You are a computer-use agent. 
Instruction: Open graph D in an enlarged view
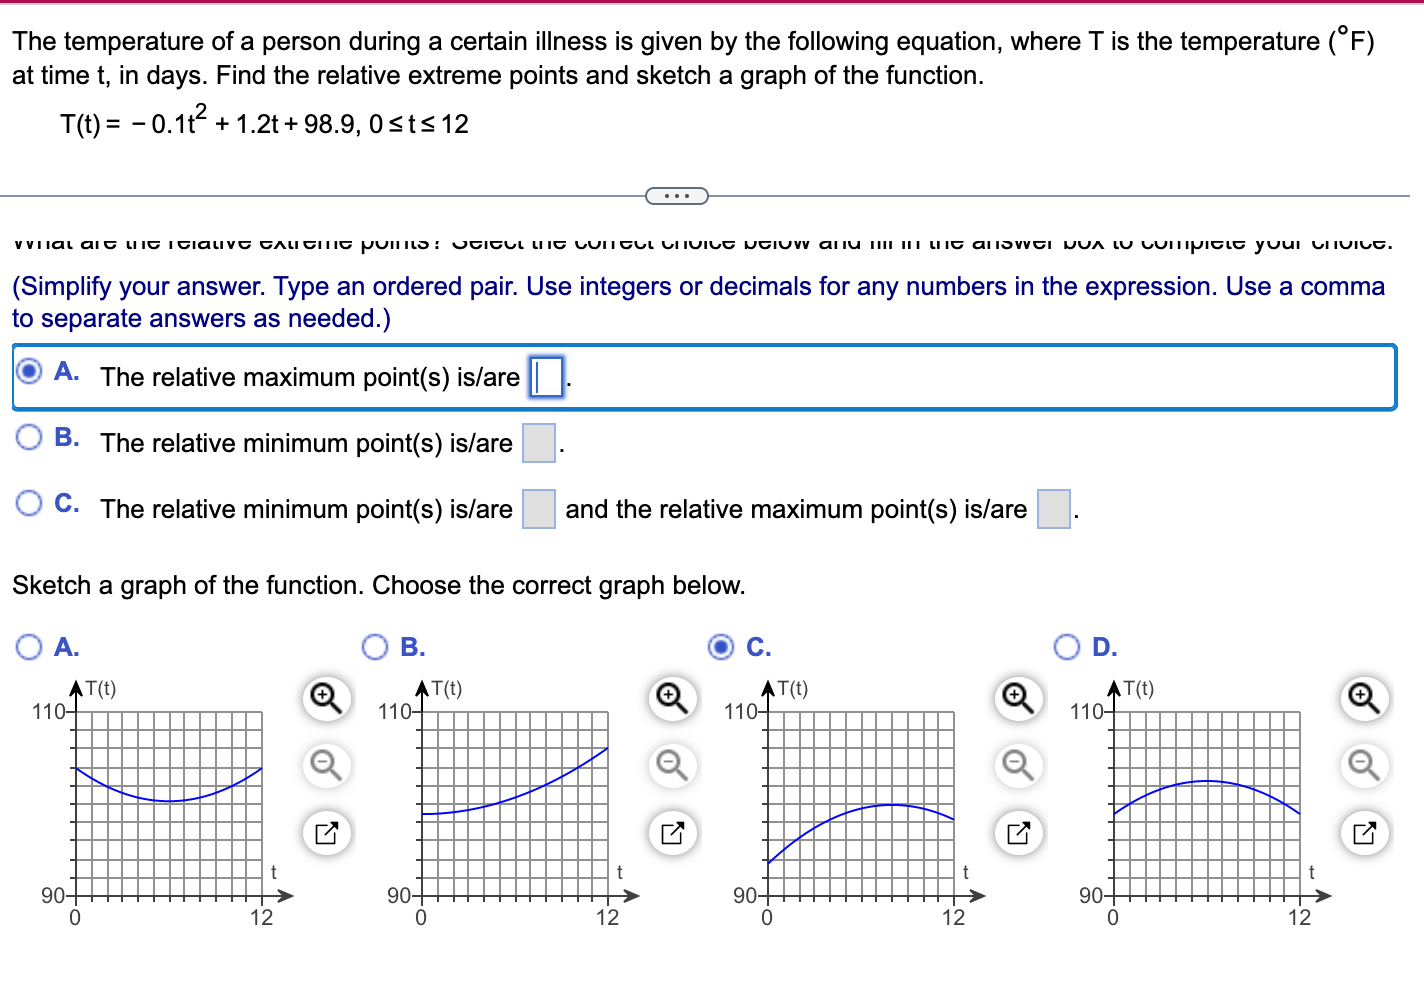tap(1363, 832)
